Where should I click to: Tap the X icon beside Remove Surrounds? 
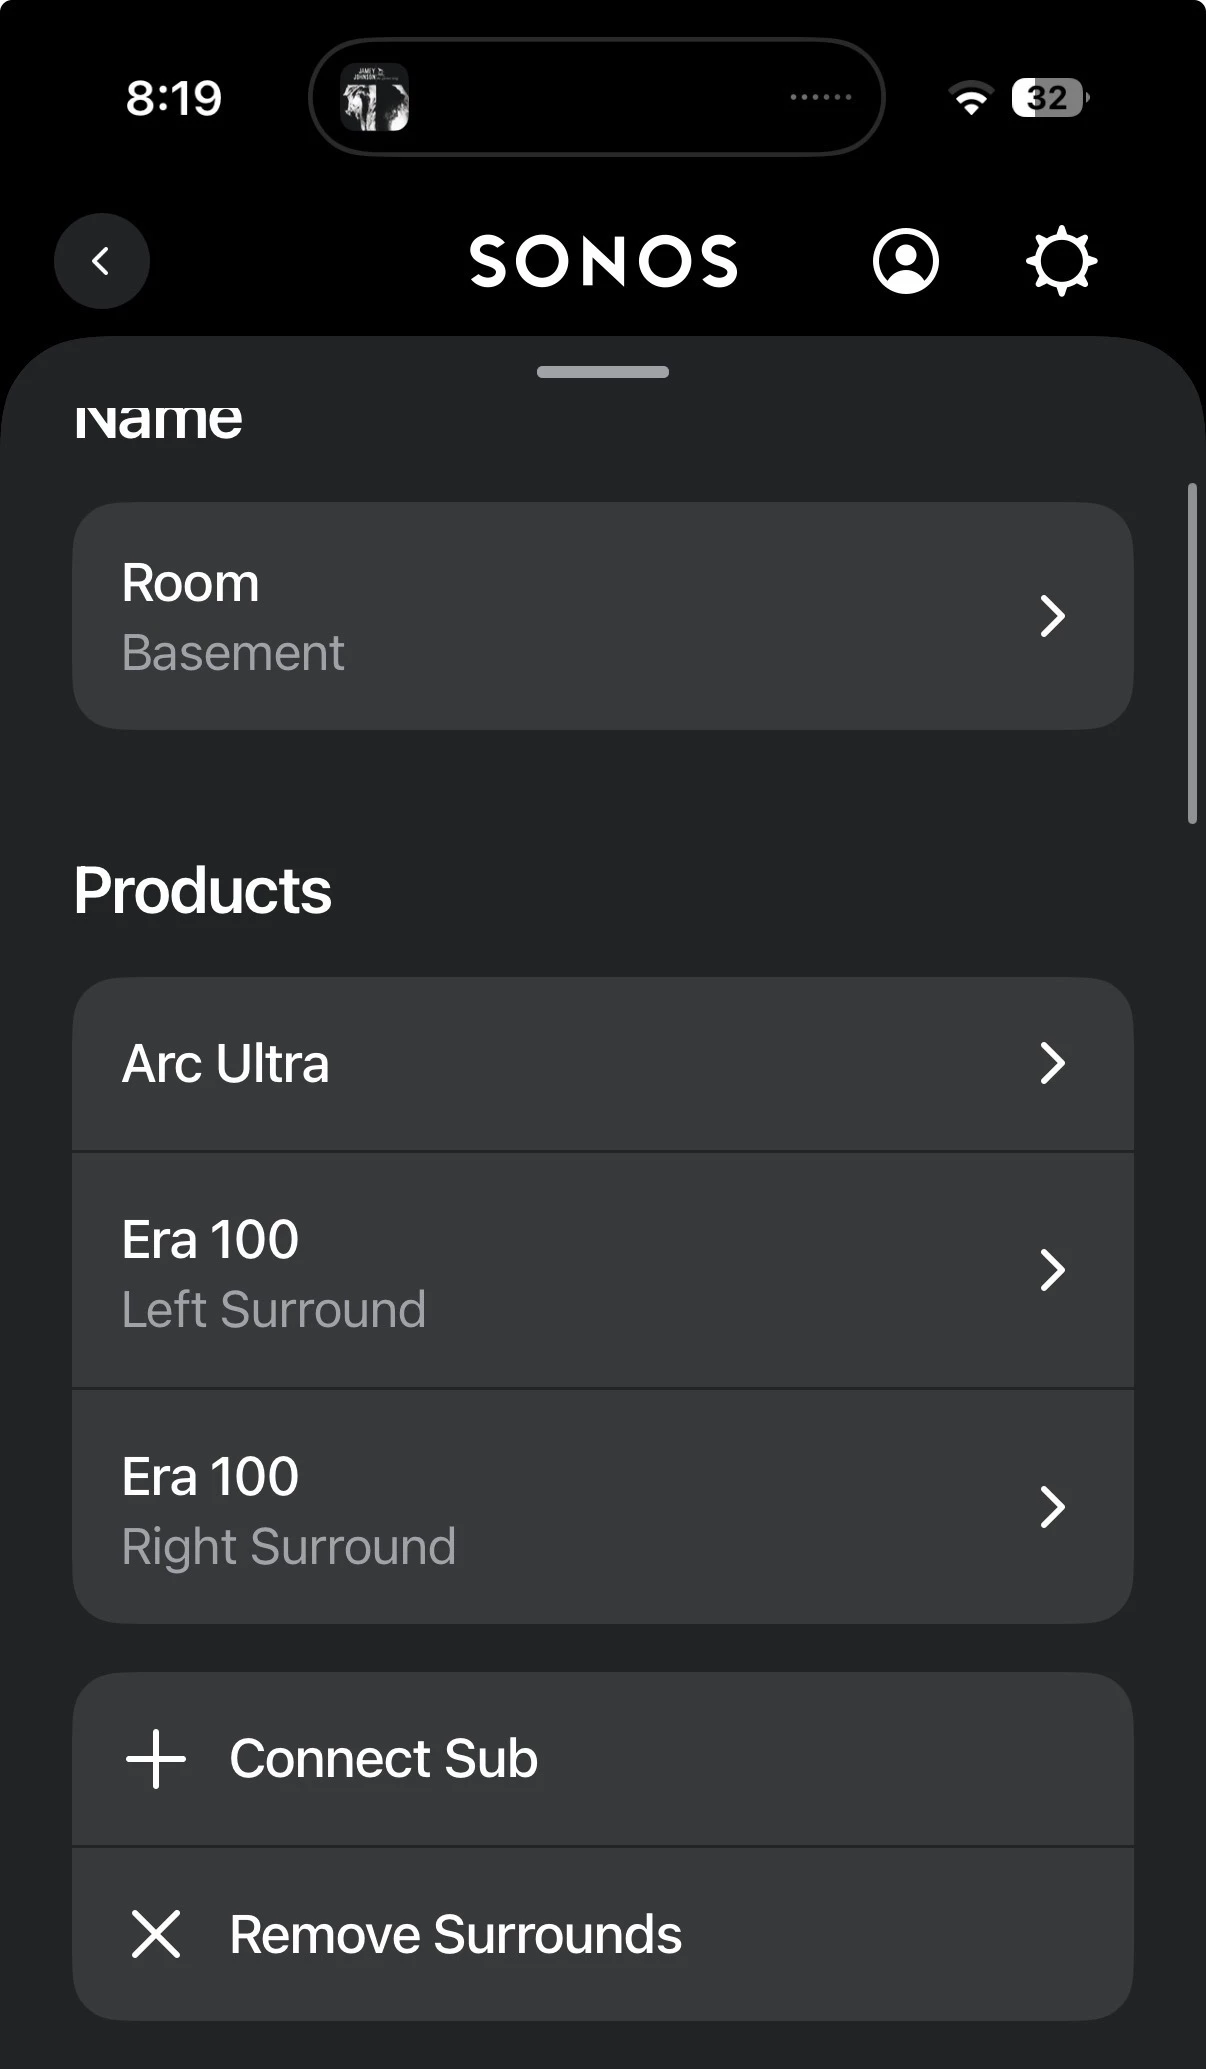coord(156,1934)
